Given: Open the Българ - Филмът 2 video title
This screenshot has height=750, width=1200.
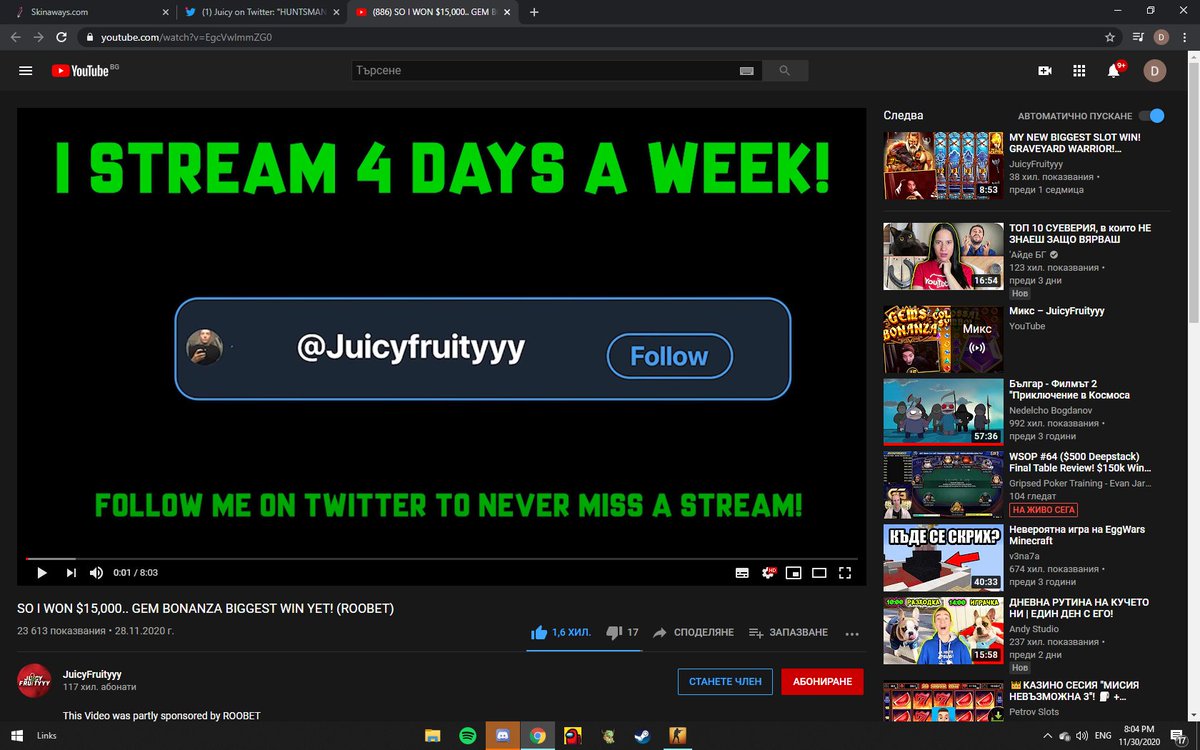Looking at the screenshot, I should 1069,389.
